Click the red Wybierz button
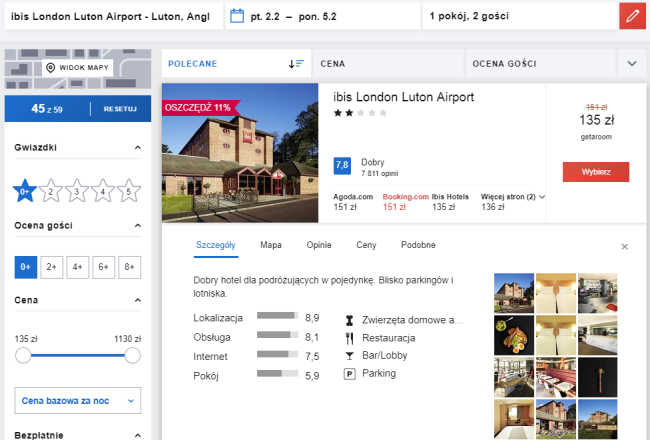 [x=596, y=172]
